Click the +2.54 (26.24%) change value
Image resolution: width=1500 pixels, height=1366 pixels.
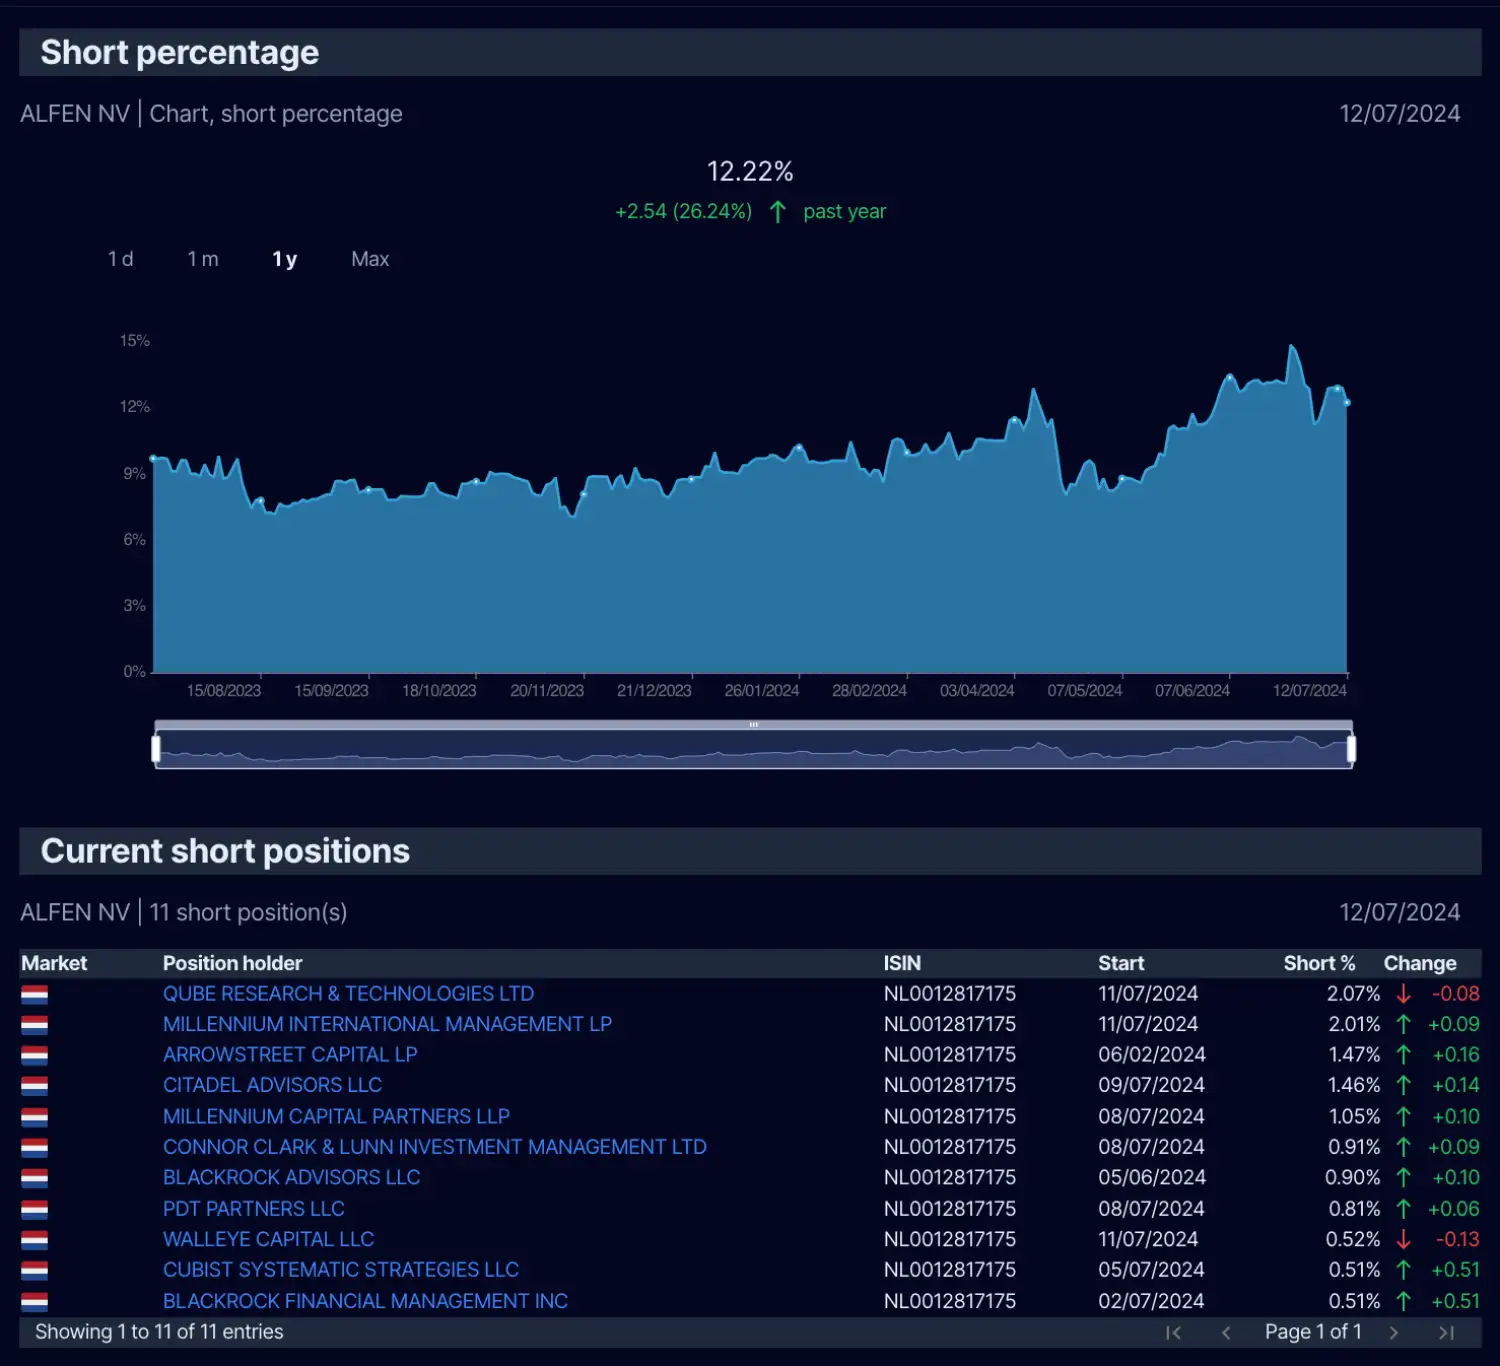point(684,212)
